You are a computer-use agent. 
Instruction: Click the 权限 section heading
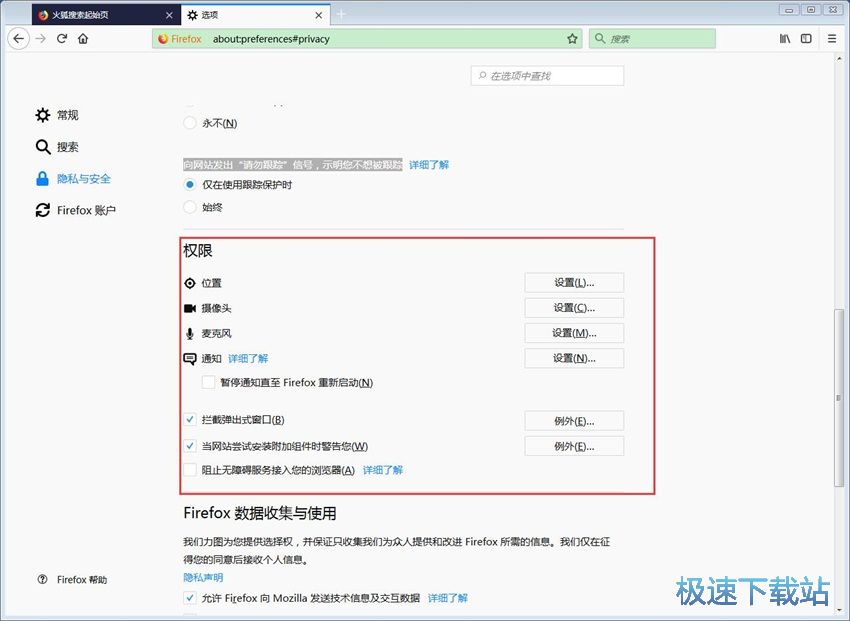click(198, 251)
